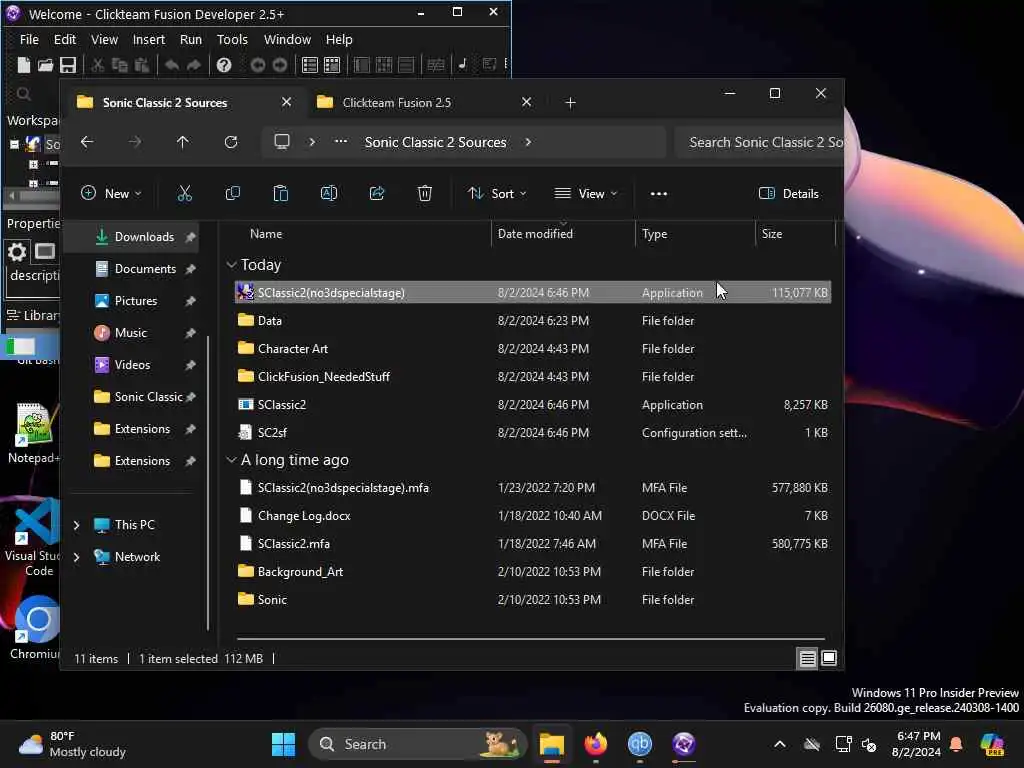Open Clickteam Fusion from the taskbar
This screenshot has height=768, width=1024.
tap(684, 744)
